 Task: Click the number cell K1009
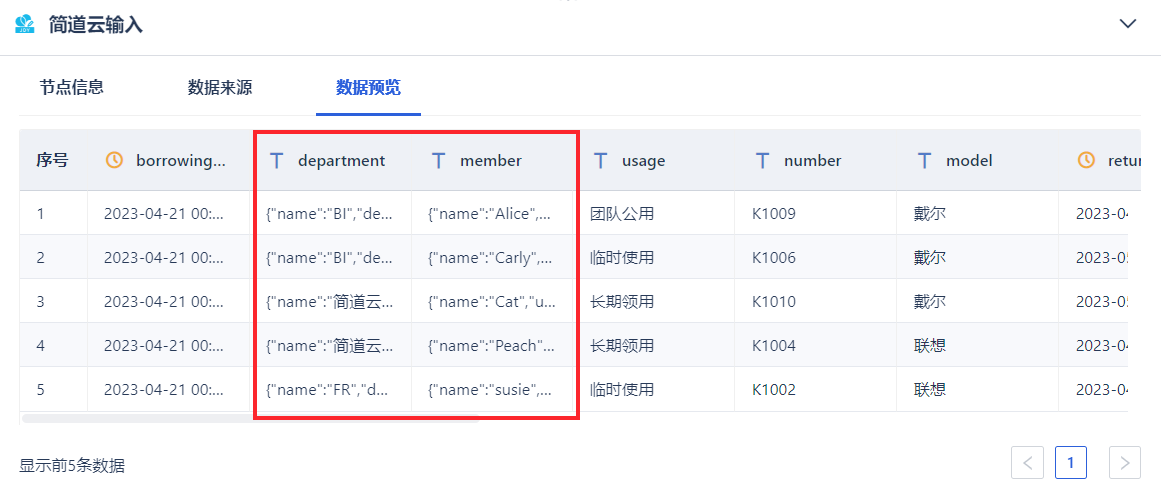point(774,213)
